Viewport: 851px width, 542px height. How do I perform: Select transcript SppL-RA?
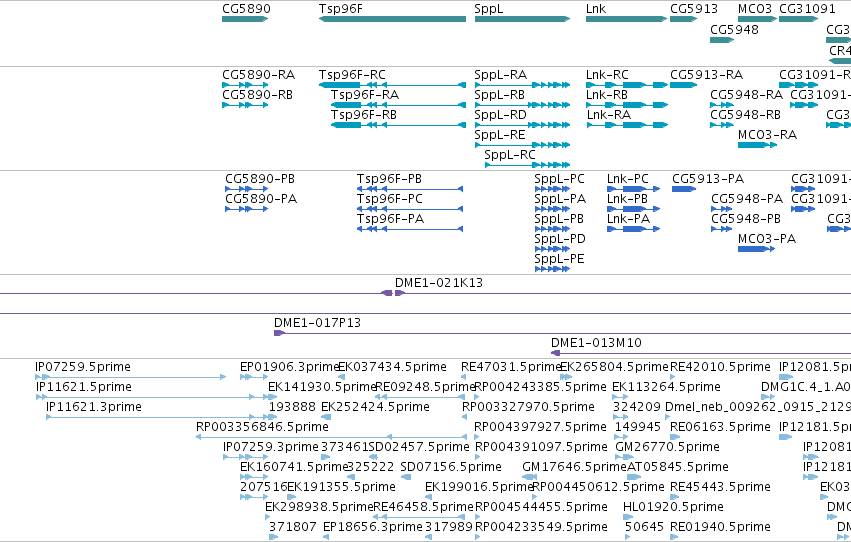pos(522,85)
